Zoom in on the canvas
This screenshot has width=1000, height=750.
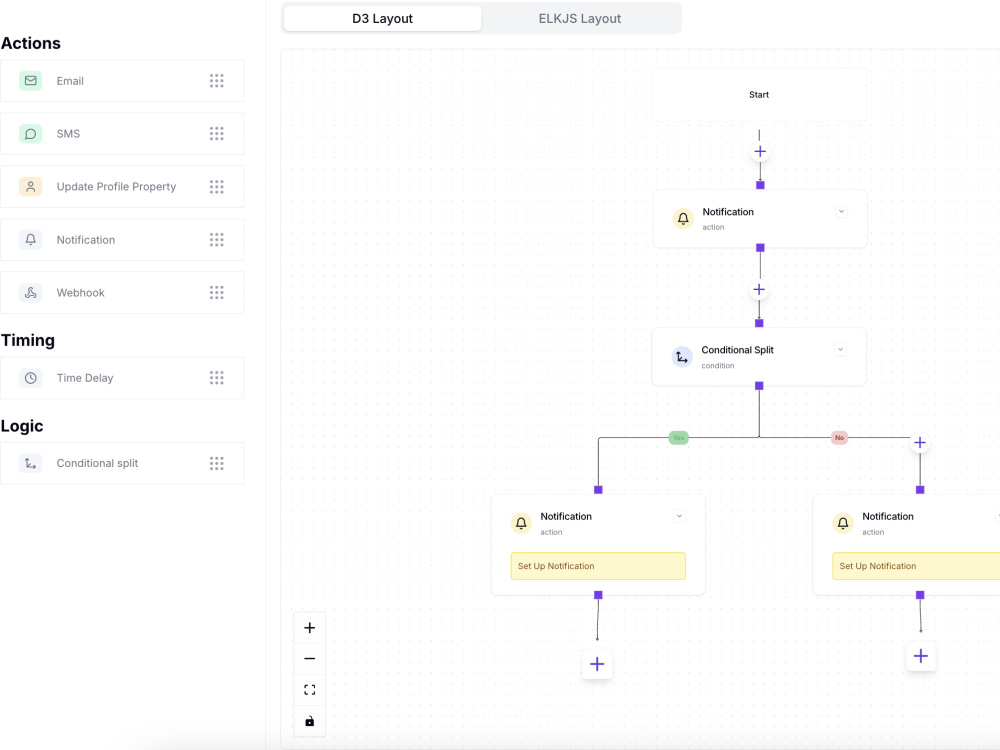(310, 628)
